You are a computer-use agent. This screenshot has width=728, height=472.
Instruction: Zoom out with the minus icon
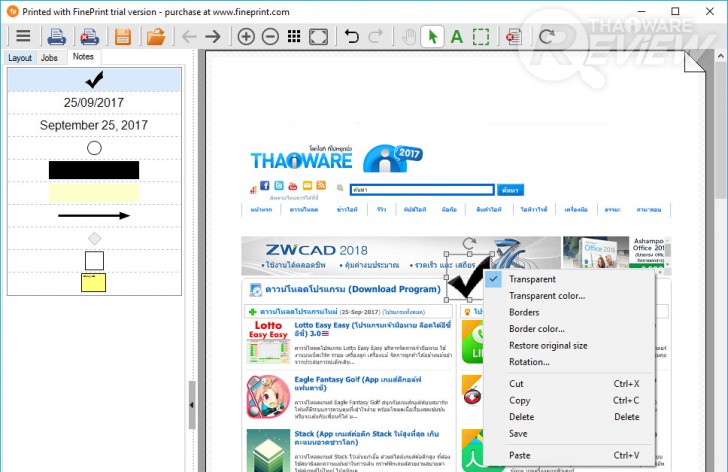(270, 36)
